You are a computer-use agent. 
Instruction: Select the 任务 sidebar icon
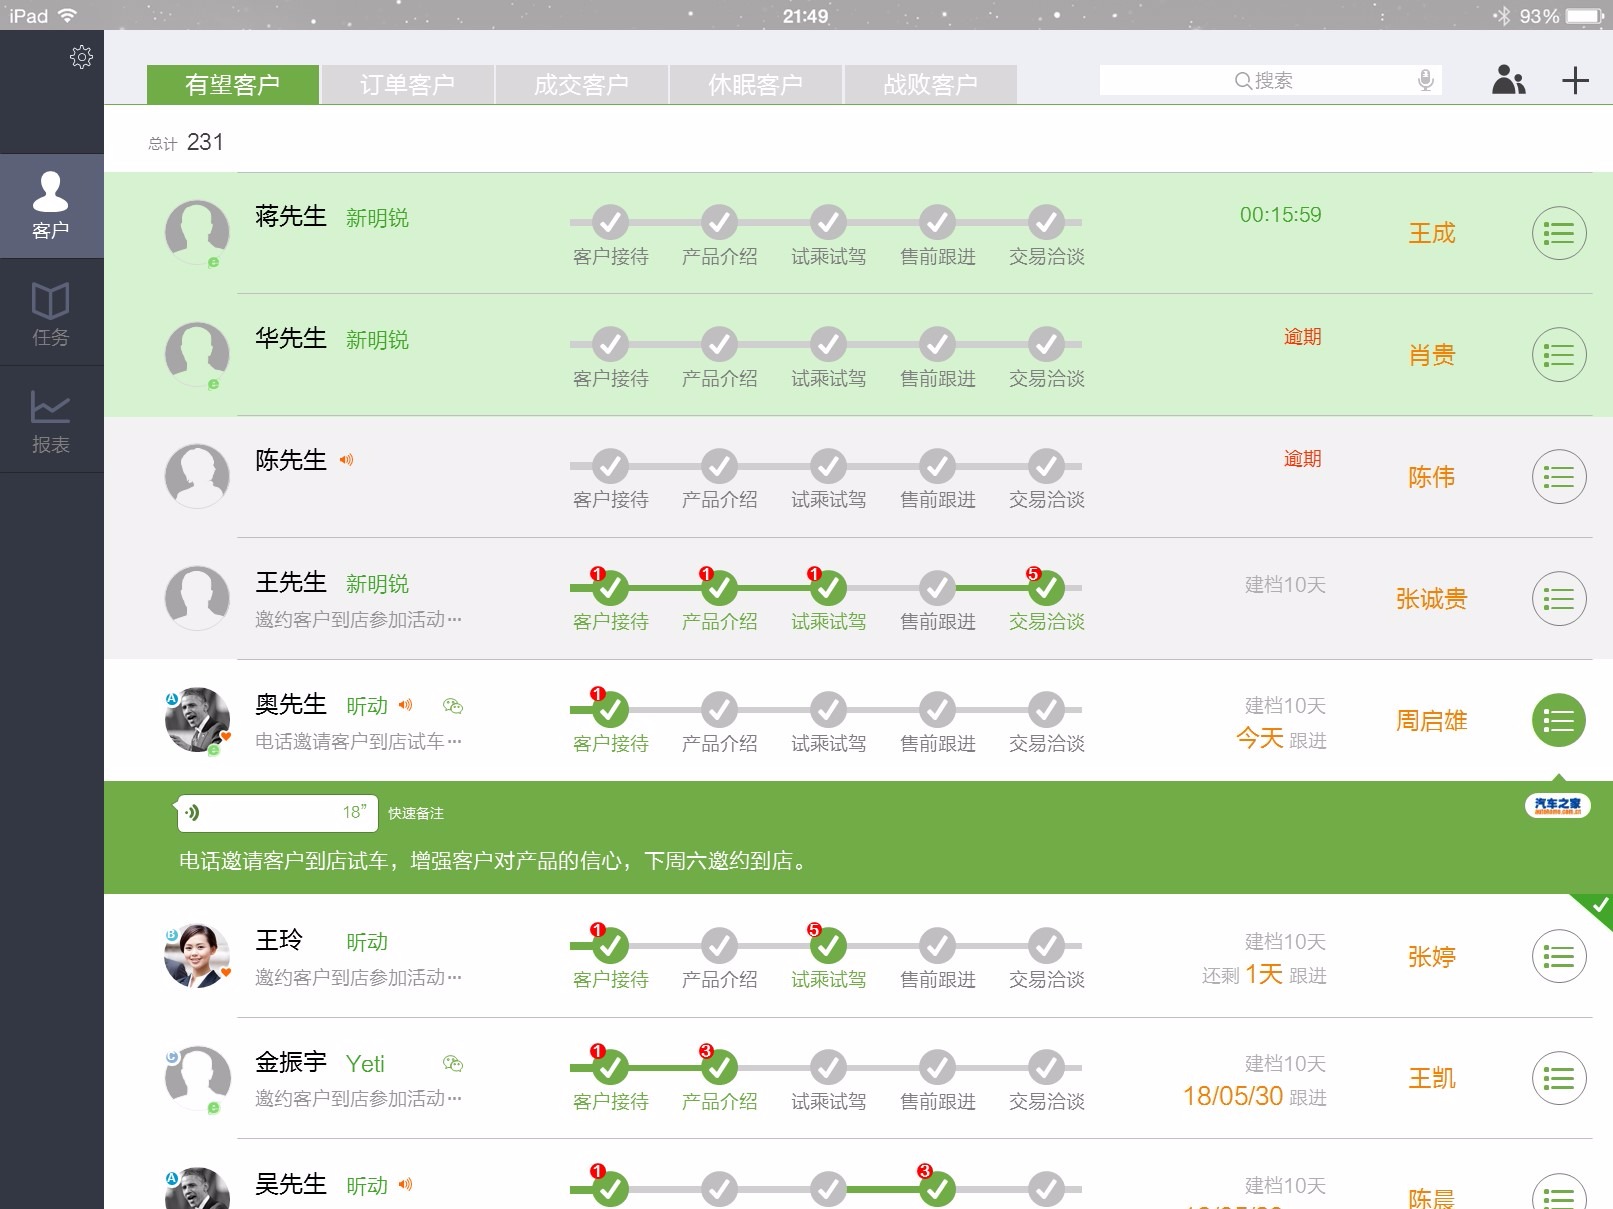pyautogui.click(x=51, y=313)
